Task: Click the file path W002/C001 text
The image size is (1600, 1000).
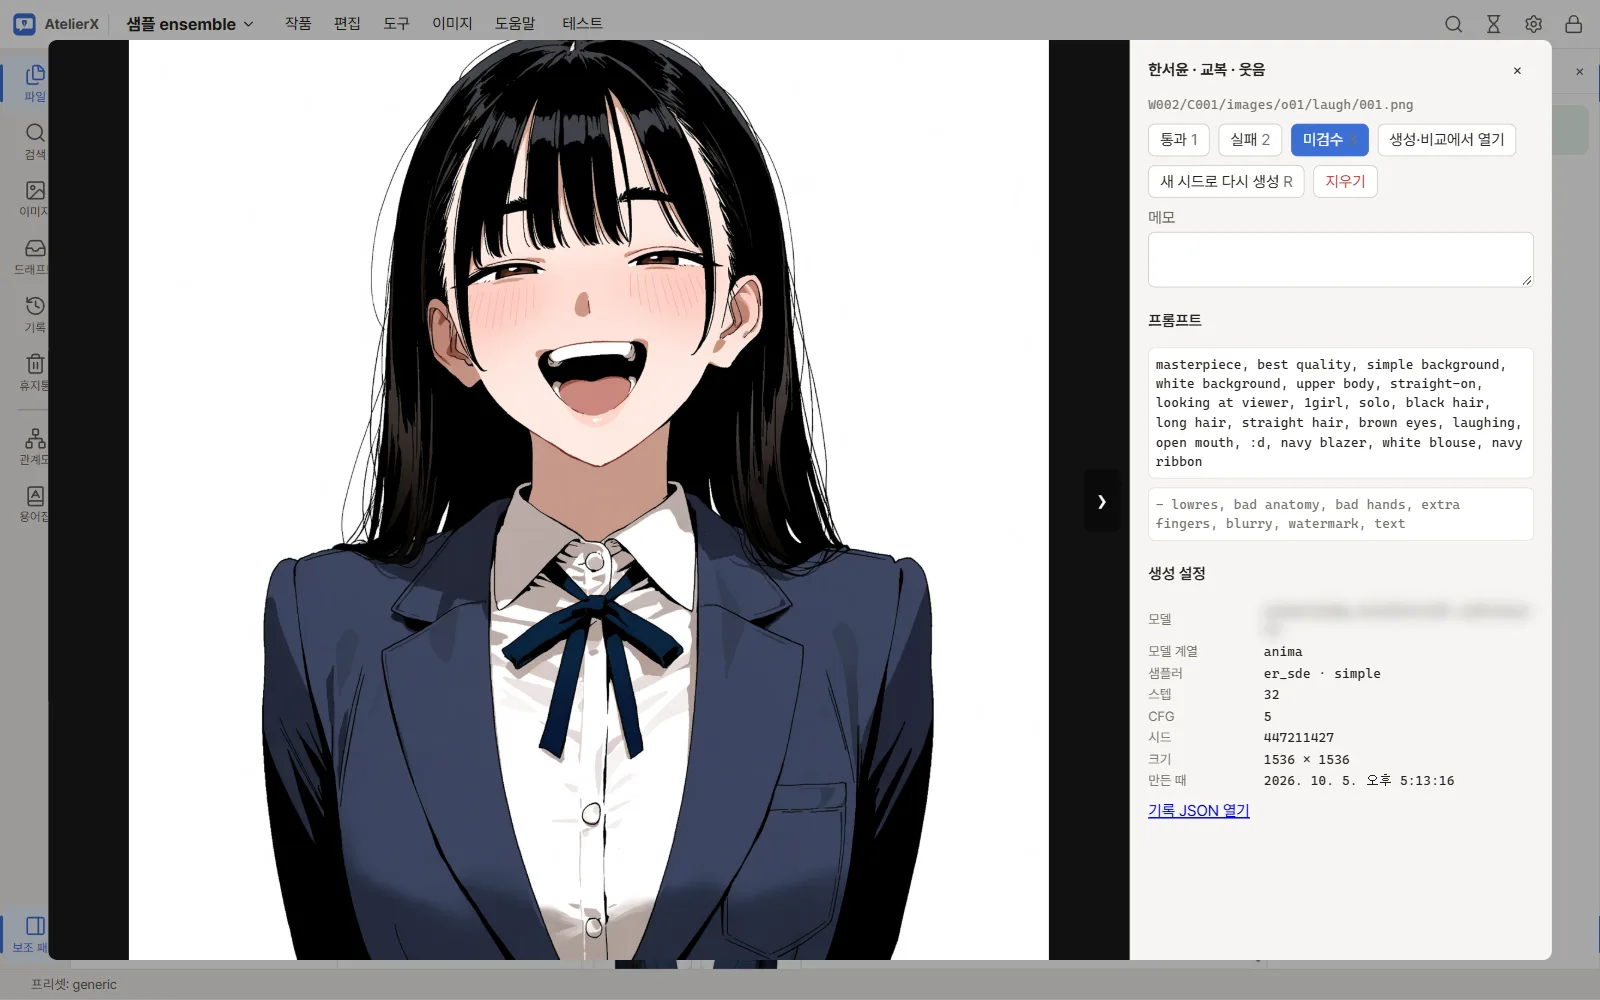Action: click(1280, 105)
